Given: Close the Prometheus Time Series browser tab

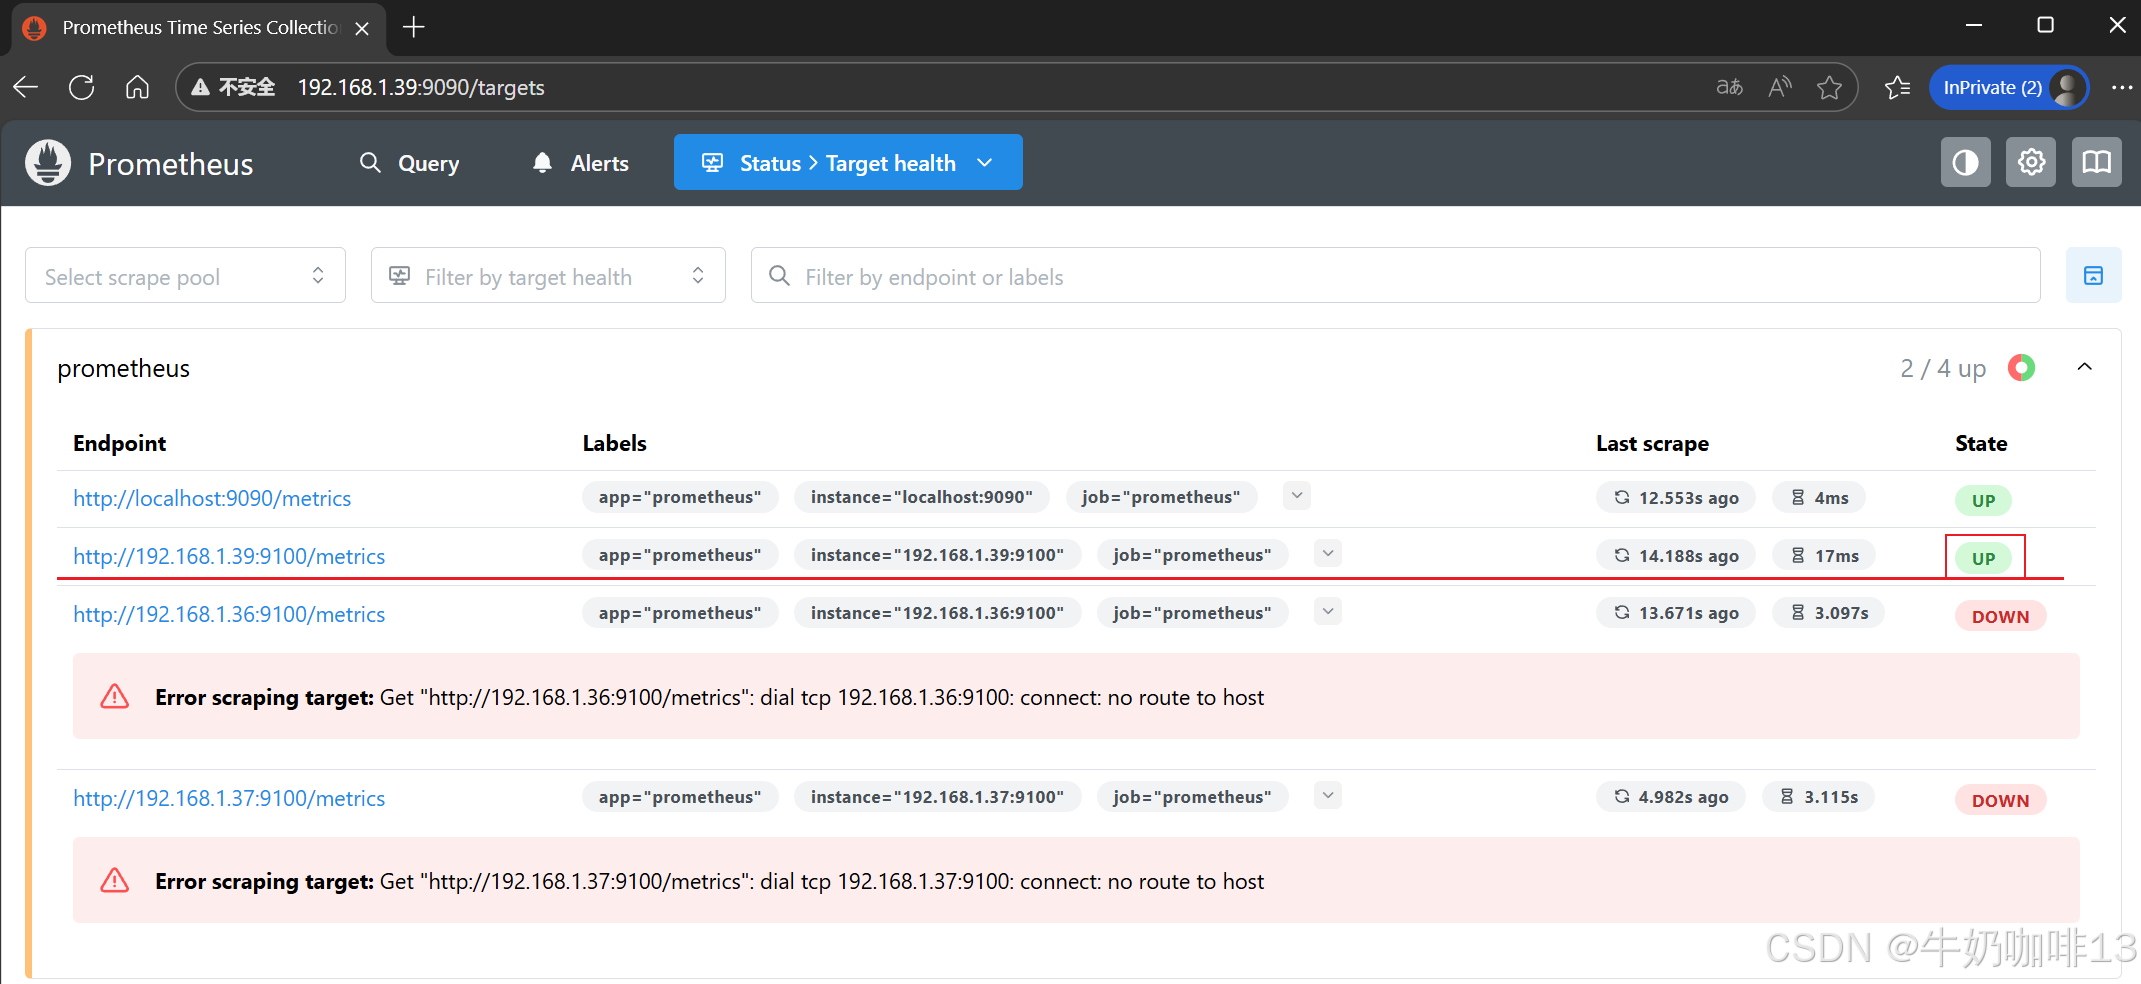Looking at the screenshot, I should 362,28.
